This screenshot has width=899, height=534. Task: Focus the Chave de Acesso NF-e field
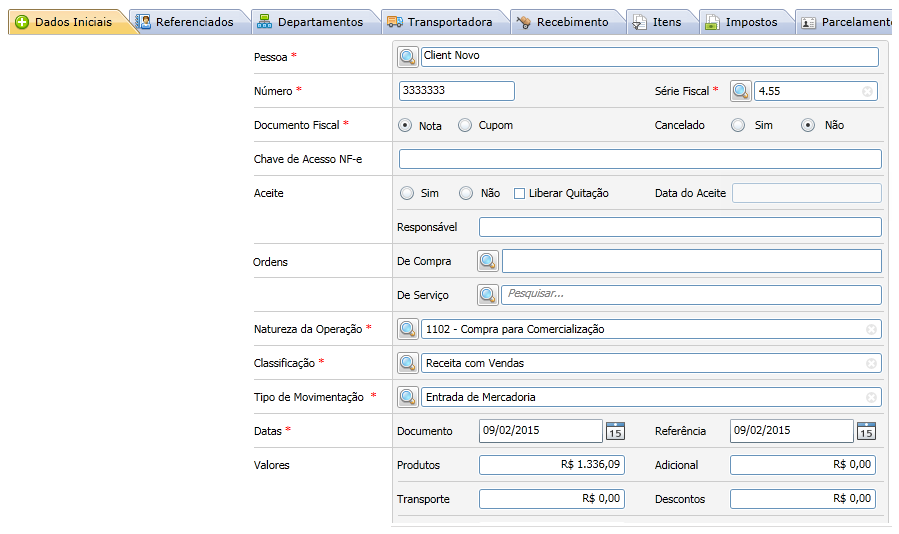coord(640,159)
